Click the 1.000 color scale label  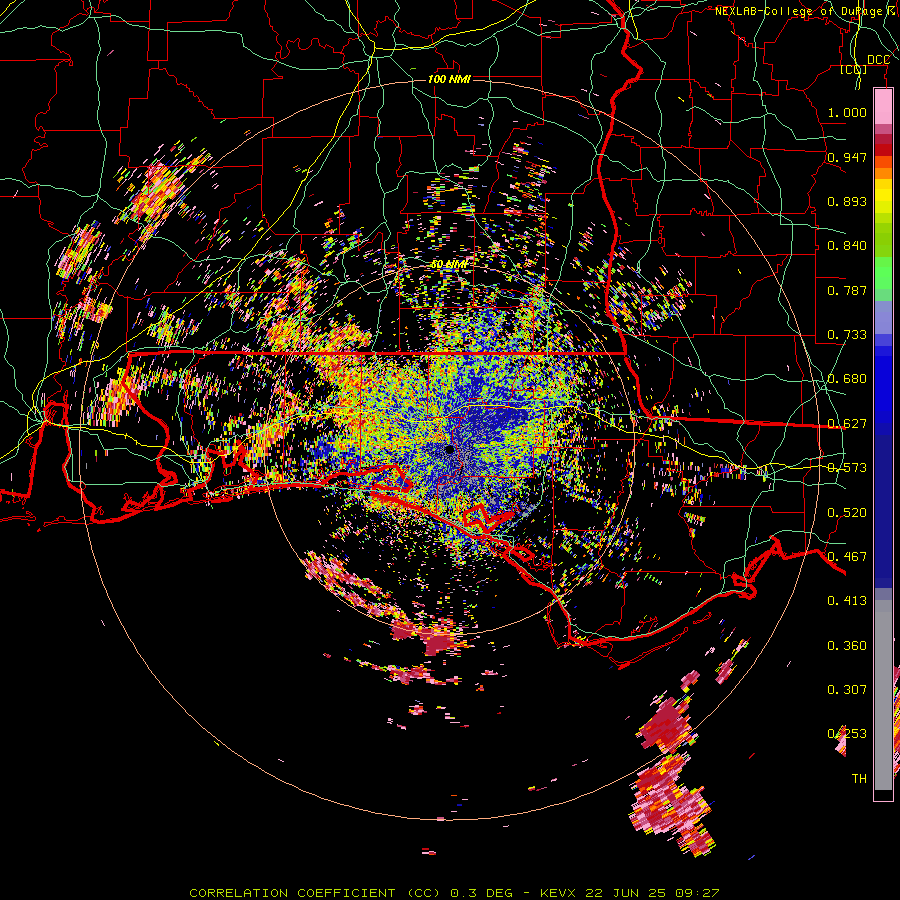click(x=847, y=112)
